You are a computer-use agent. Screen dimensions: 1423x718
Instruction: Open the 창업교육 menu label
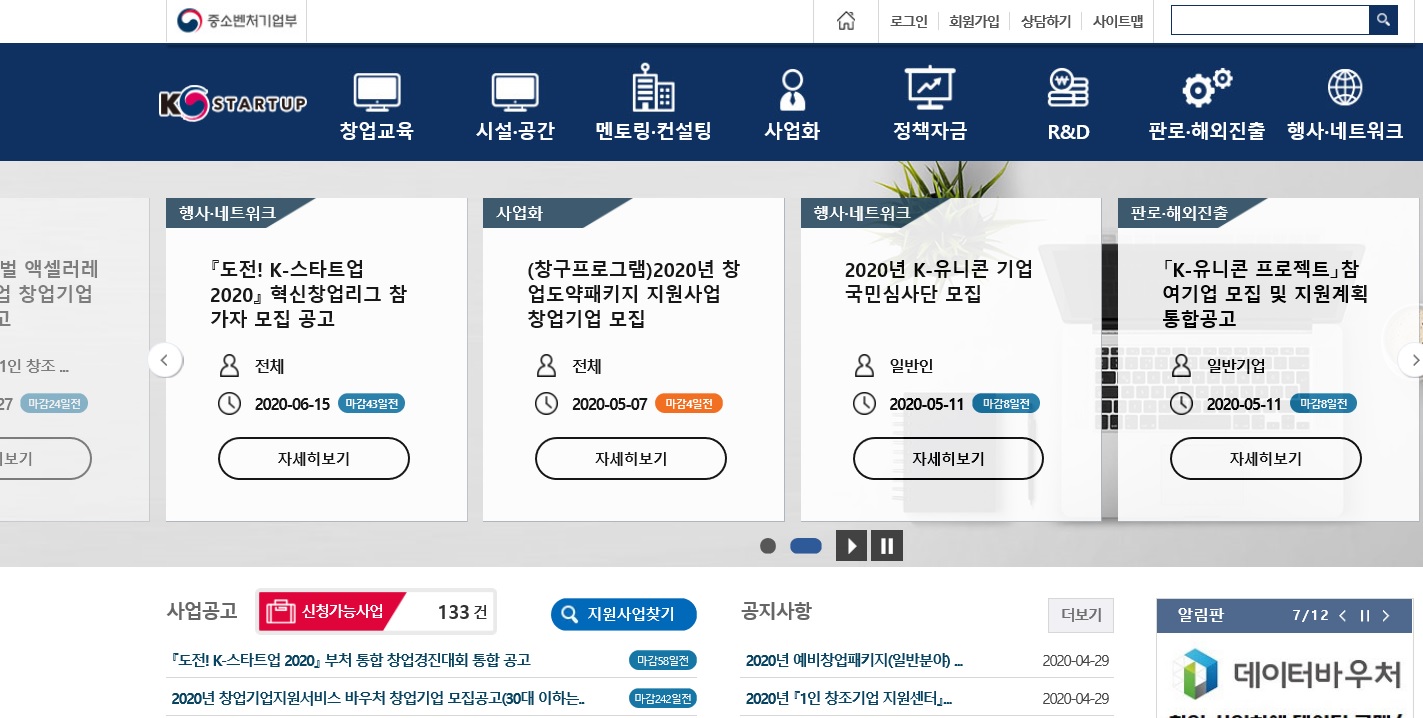377,131
